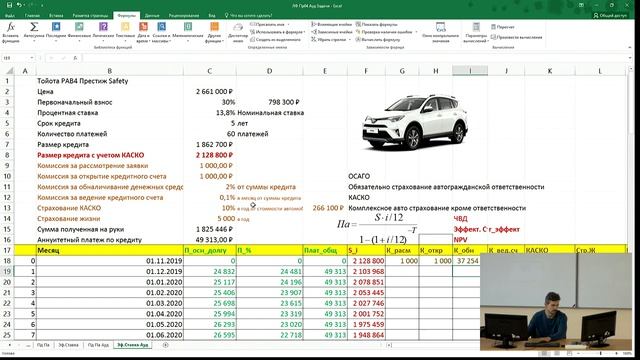Click Create from Selection
The height and width of the screenshot is (360, 640).
coord(276,40)
